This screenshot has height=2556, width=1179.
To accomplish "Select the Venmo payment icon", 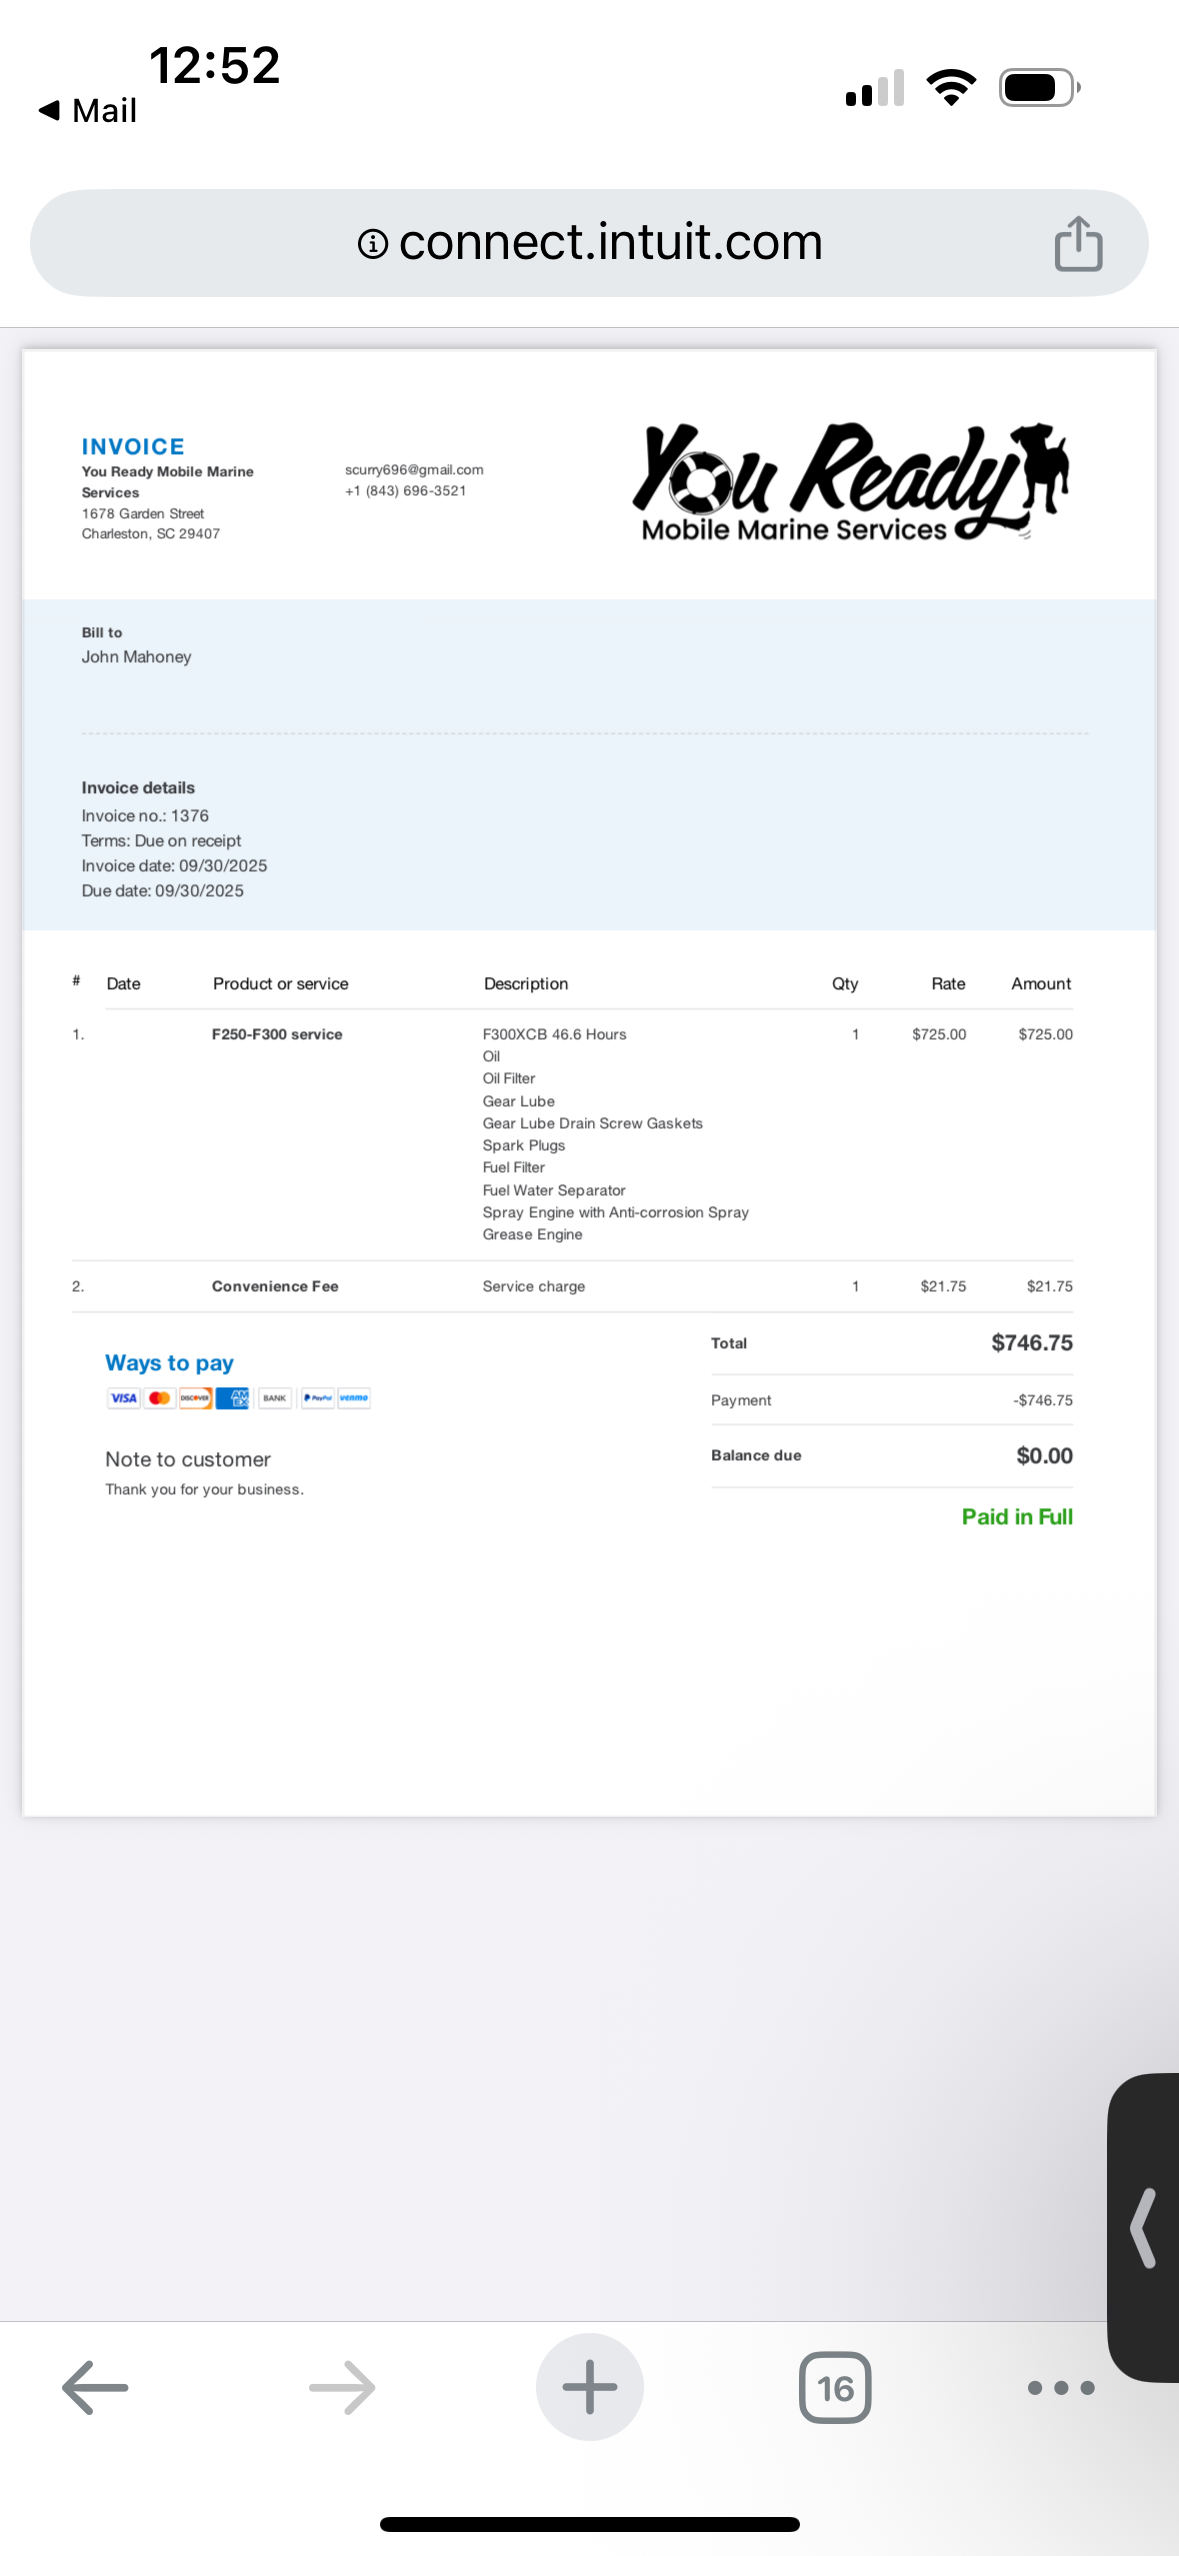I will [354, 1398].
